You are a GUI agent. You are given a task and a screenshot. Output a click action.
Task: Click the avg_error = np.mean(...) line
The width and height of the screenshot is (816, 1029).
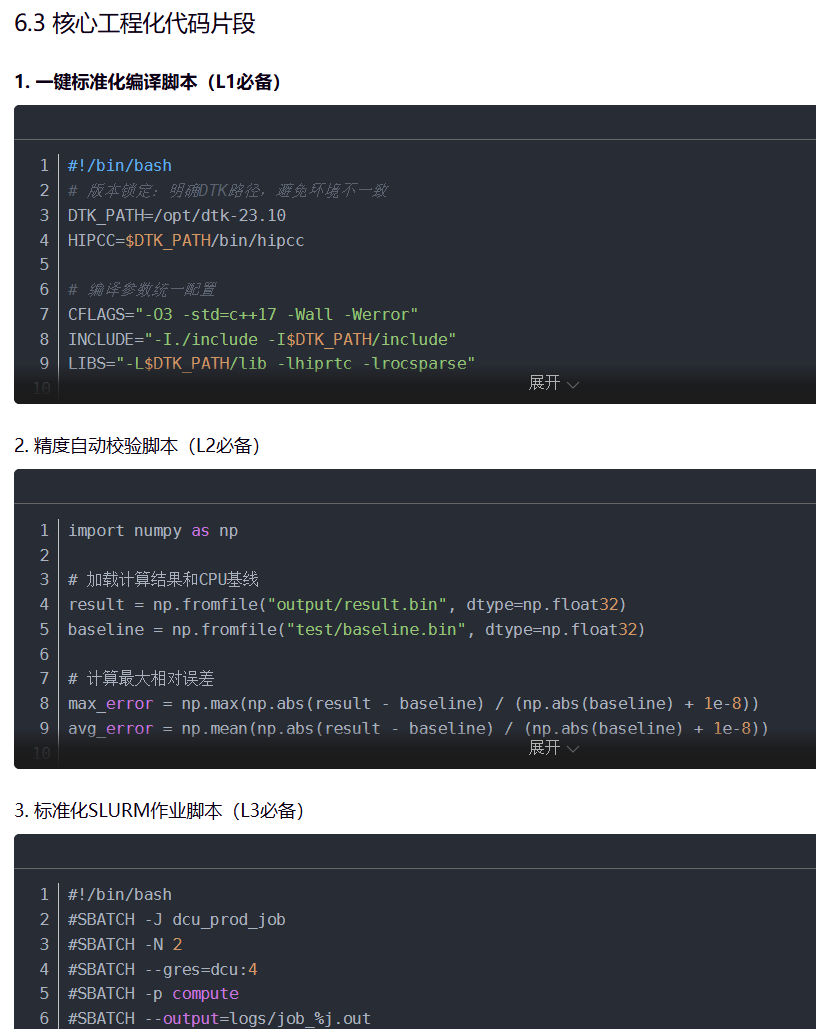(x=418, y=728)
